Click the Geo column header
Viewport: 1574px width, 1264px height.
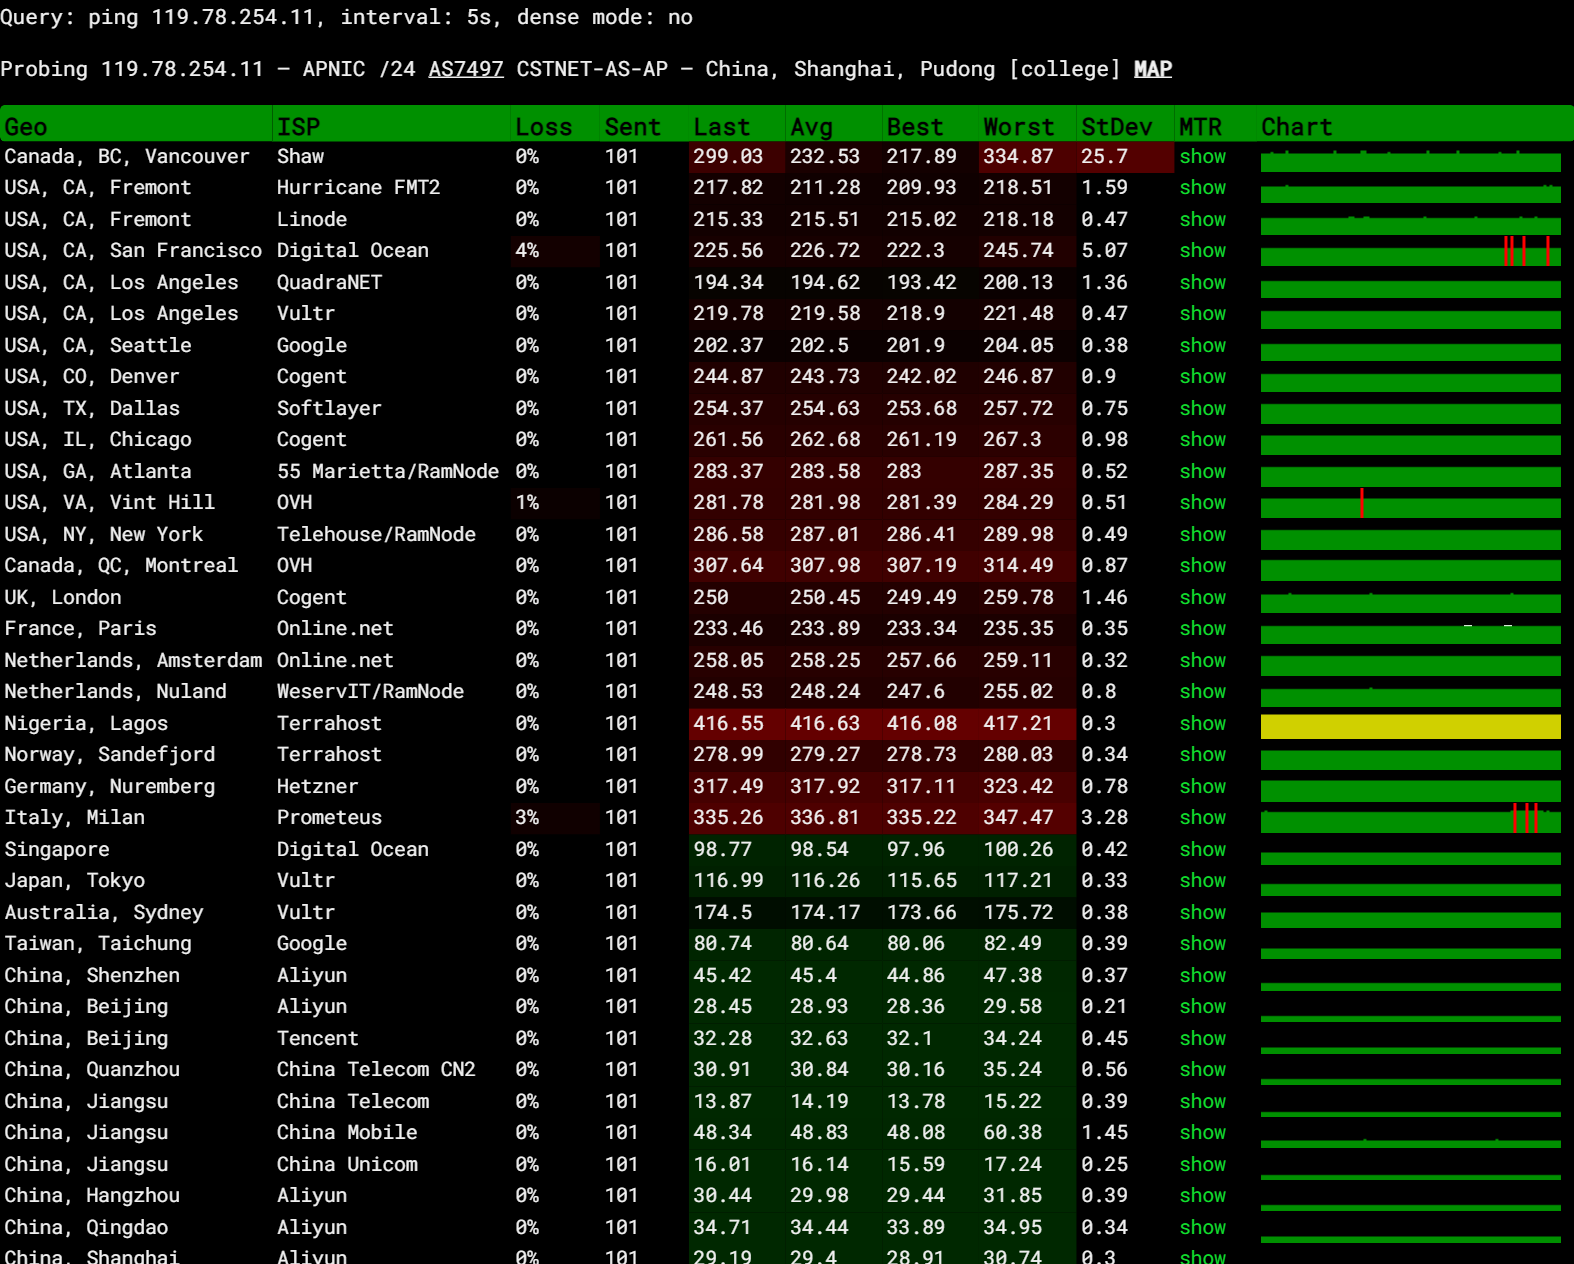pos(26,127)
